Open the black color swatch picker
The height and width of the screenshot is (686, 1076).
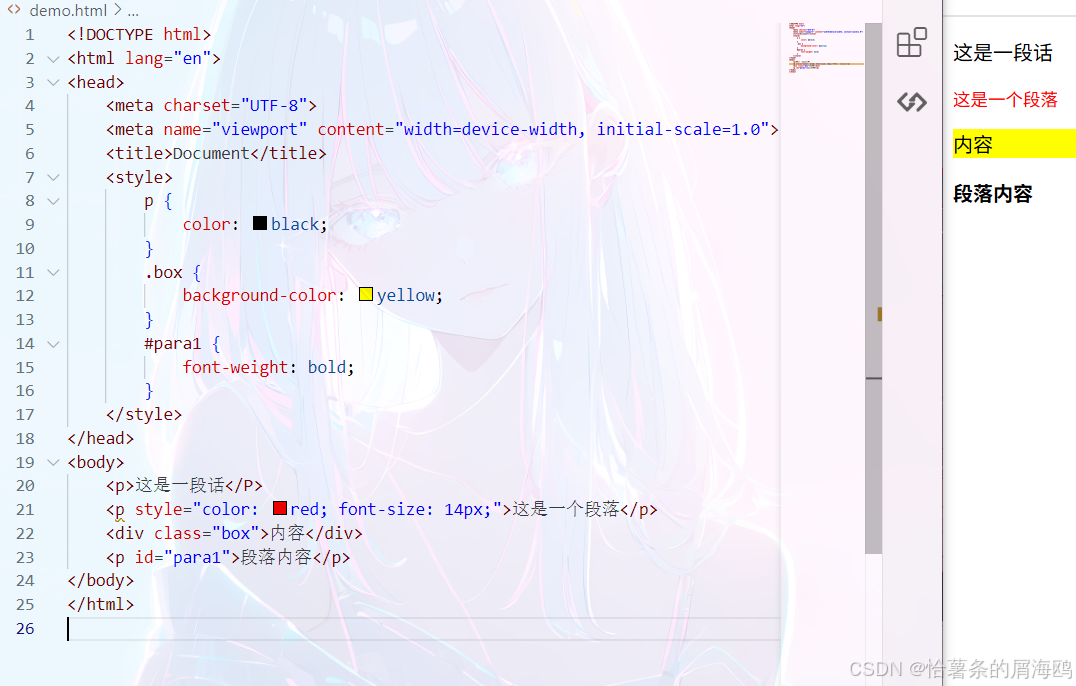click(x=259, y=223)
